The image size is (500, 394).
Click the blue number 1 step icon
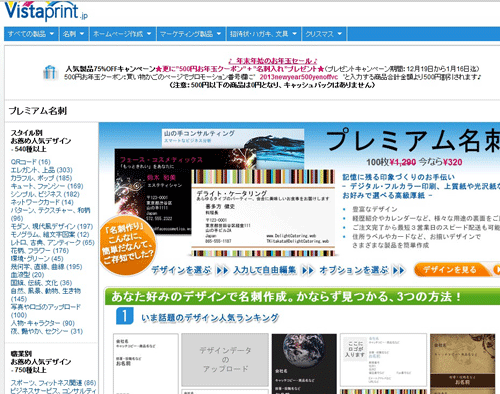coord(125,316)
